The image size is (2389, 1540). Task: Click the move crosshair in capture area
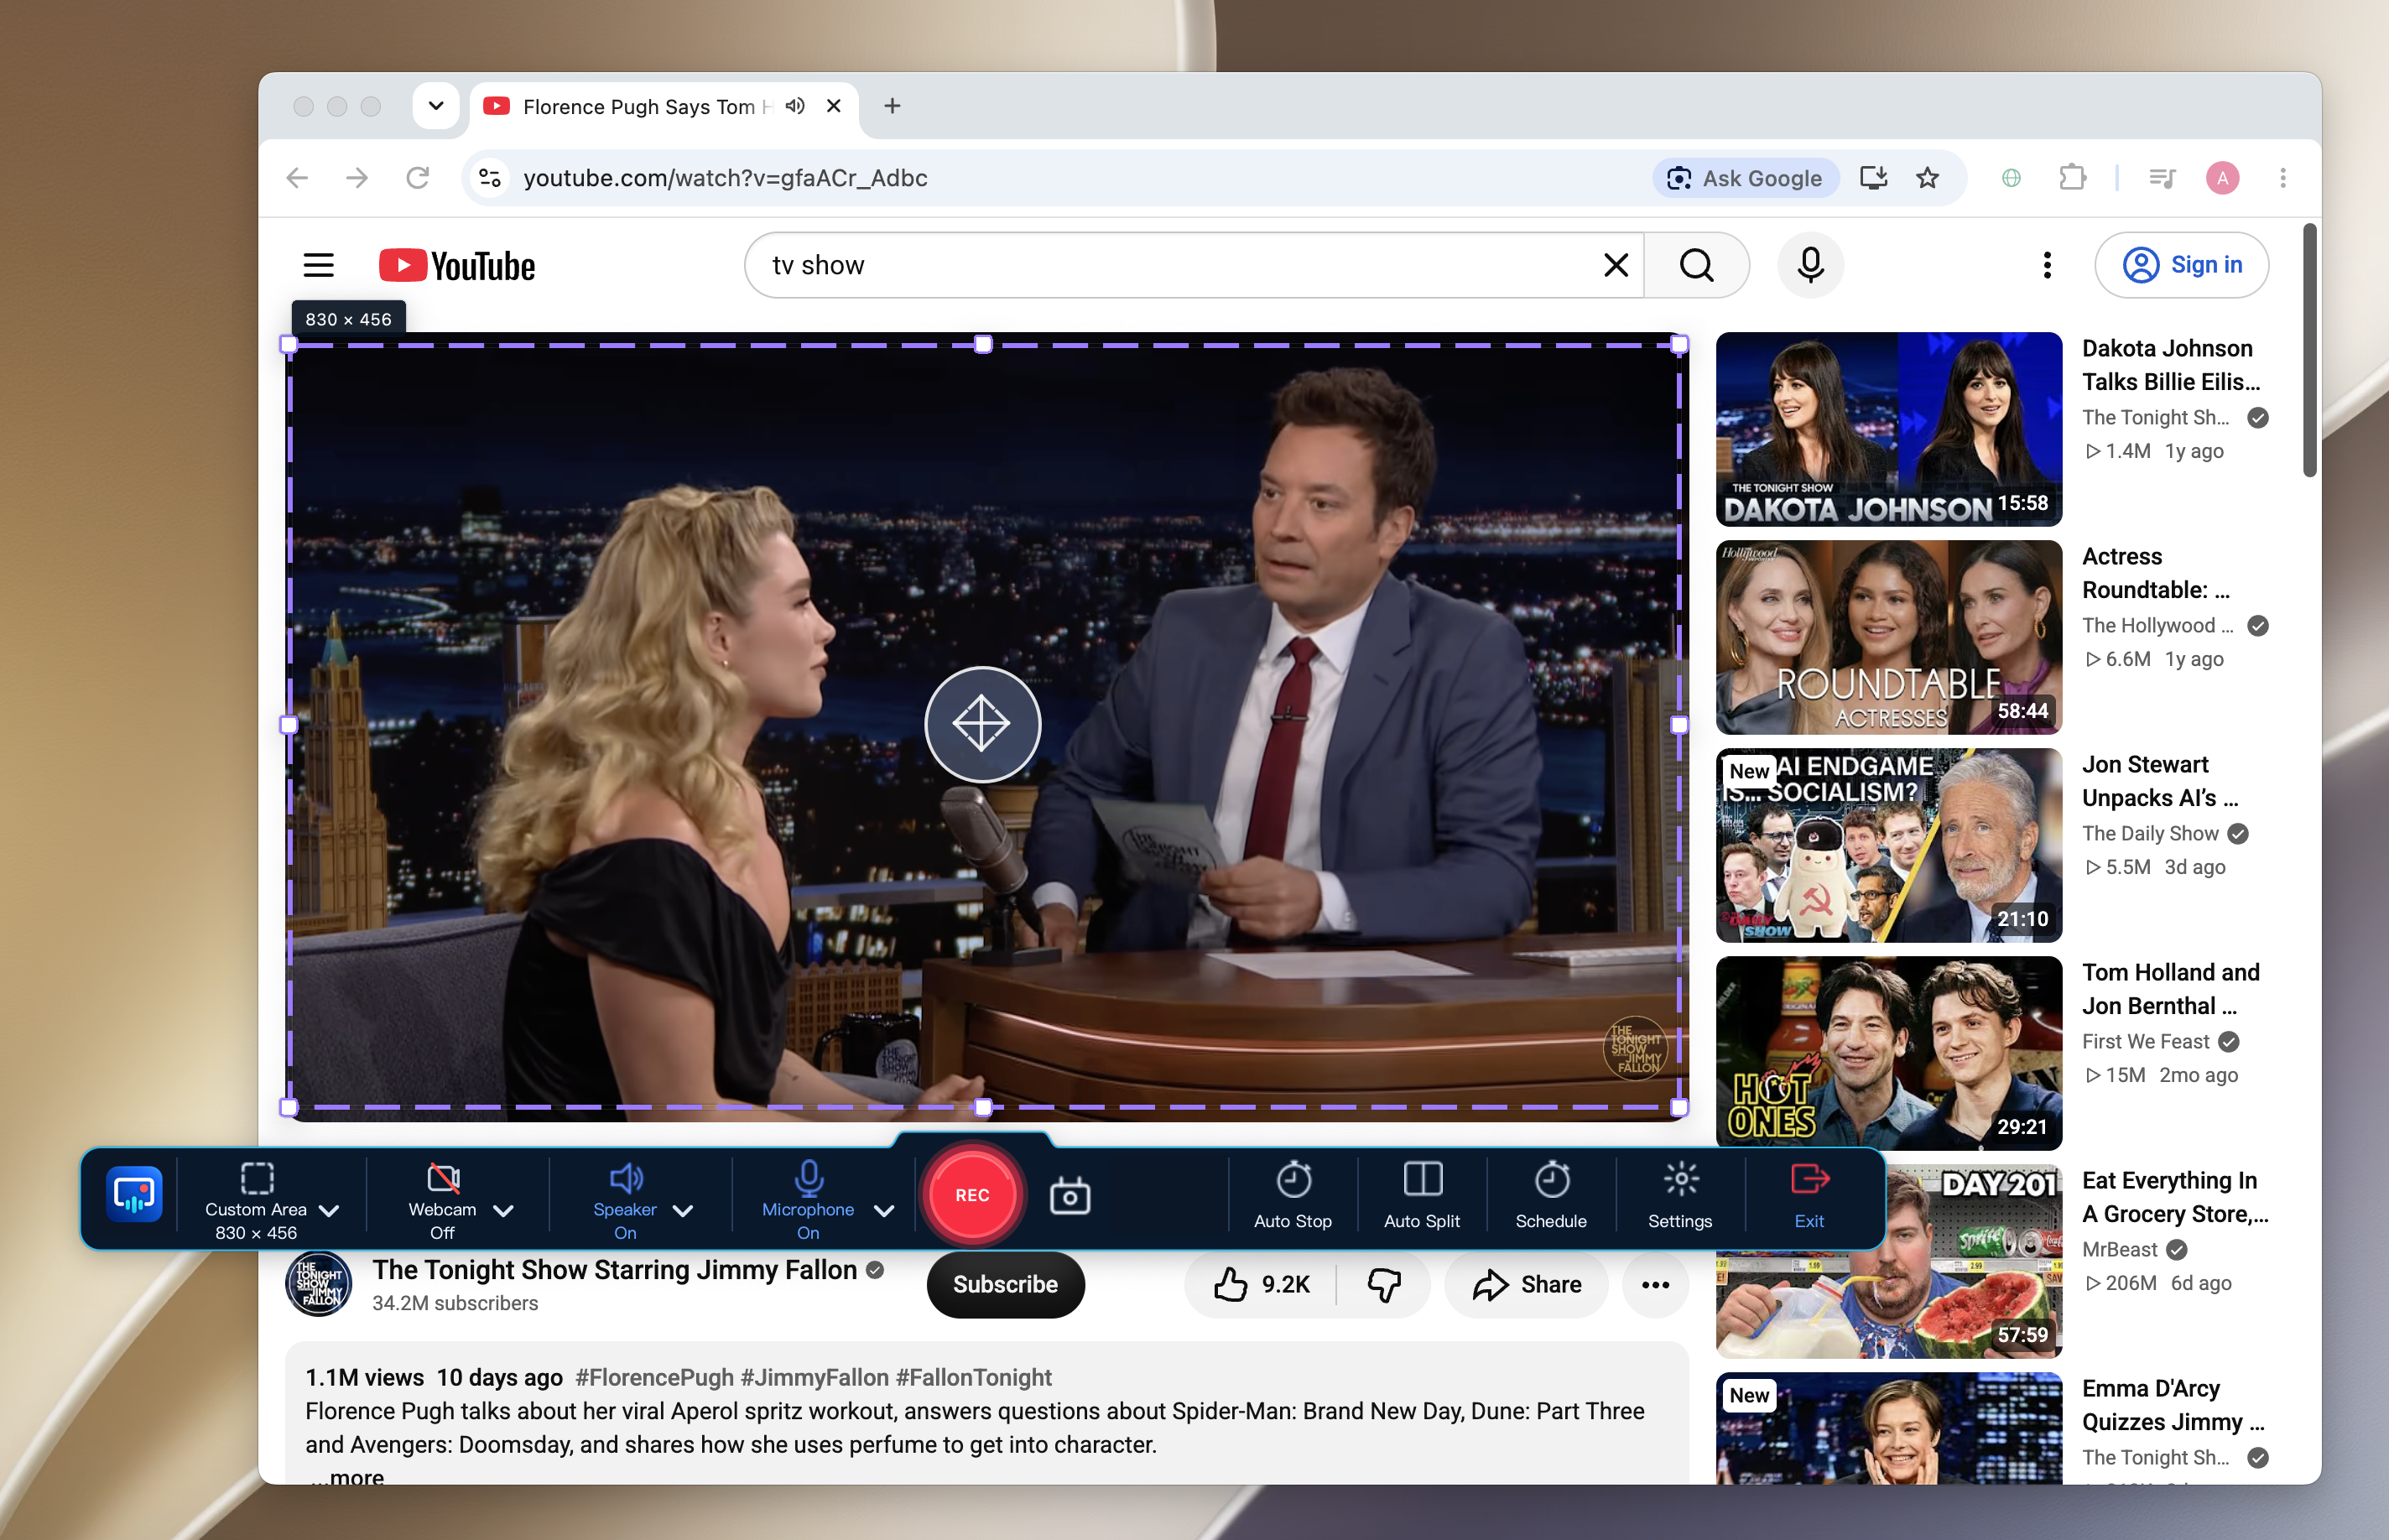(x=982, y=724)
